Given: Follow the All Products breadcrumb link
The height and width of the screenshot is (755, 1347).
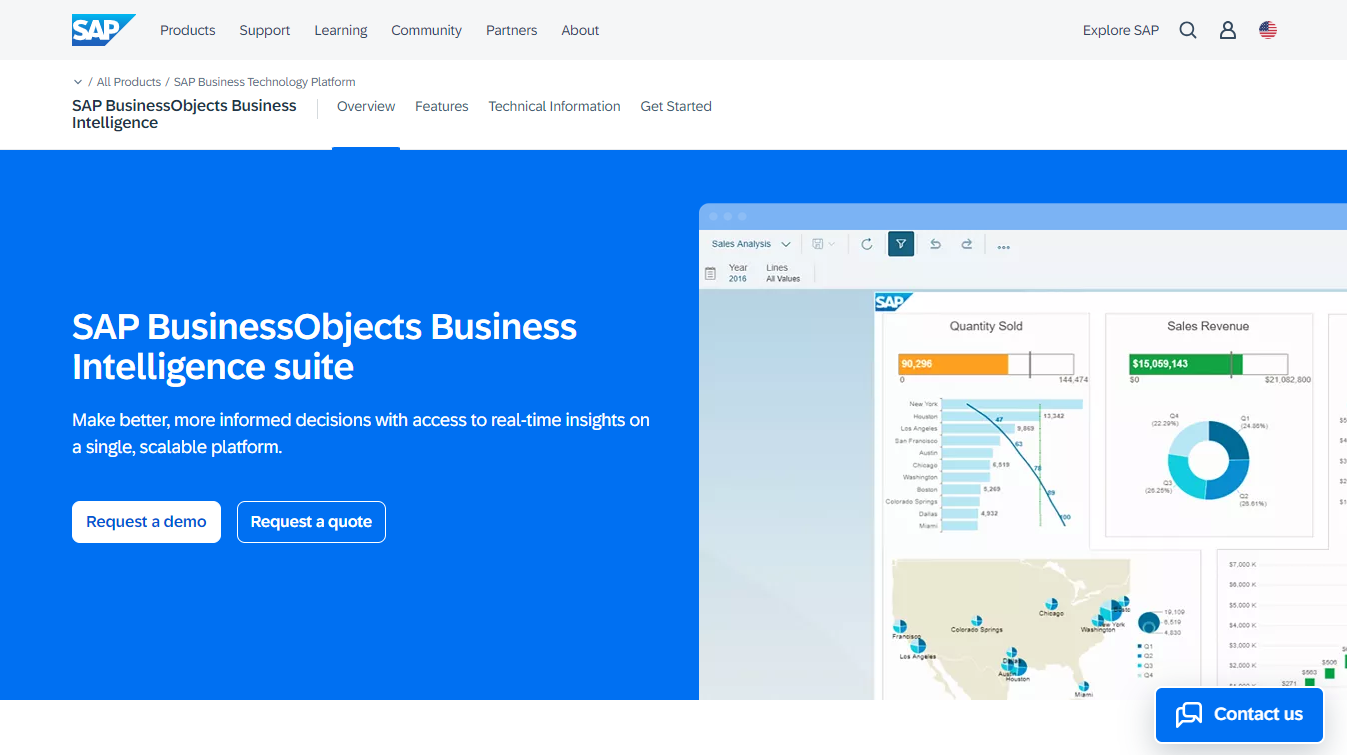Looking at the screenshot, I should [129, 82].
